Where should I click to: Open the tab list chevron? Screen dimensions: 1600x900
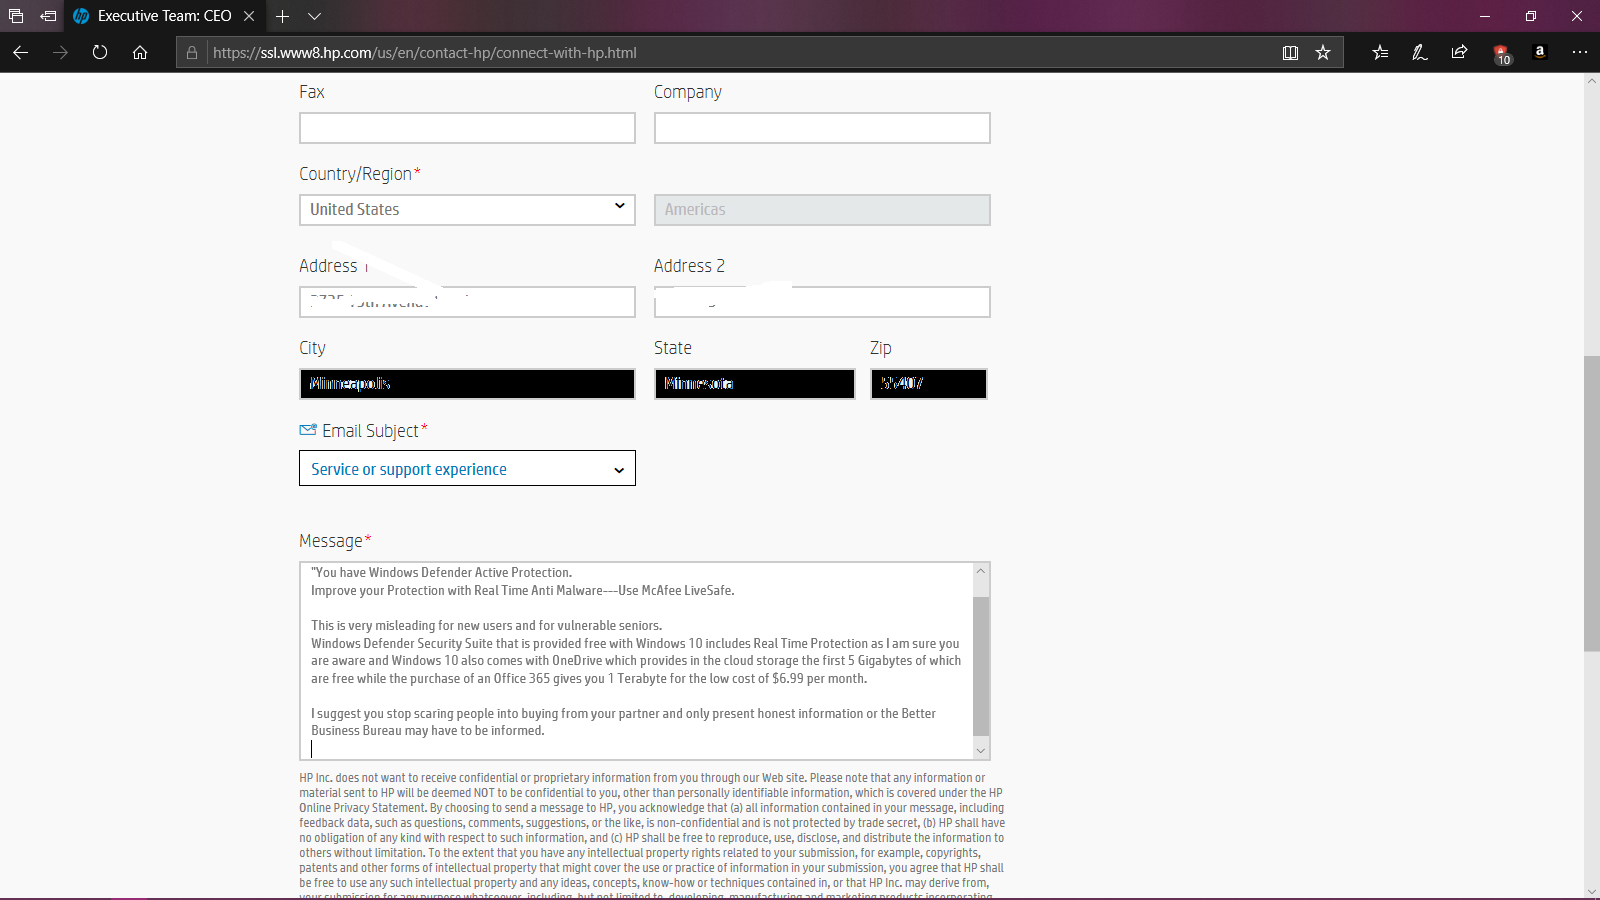[314, 16]
